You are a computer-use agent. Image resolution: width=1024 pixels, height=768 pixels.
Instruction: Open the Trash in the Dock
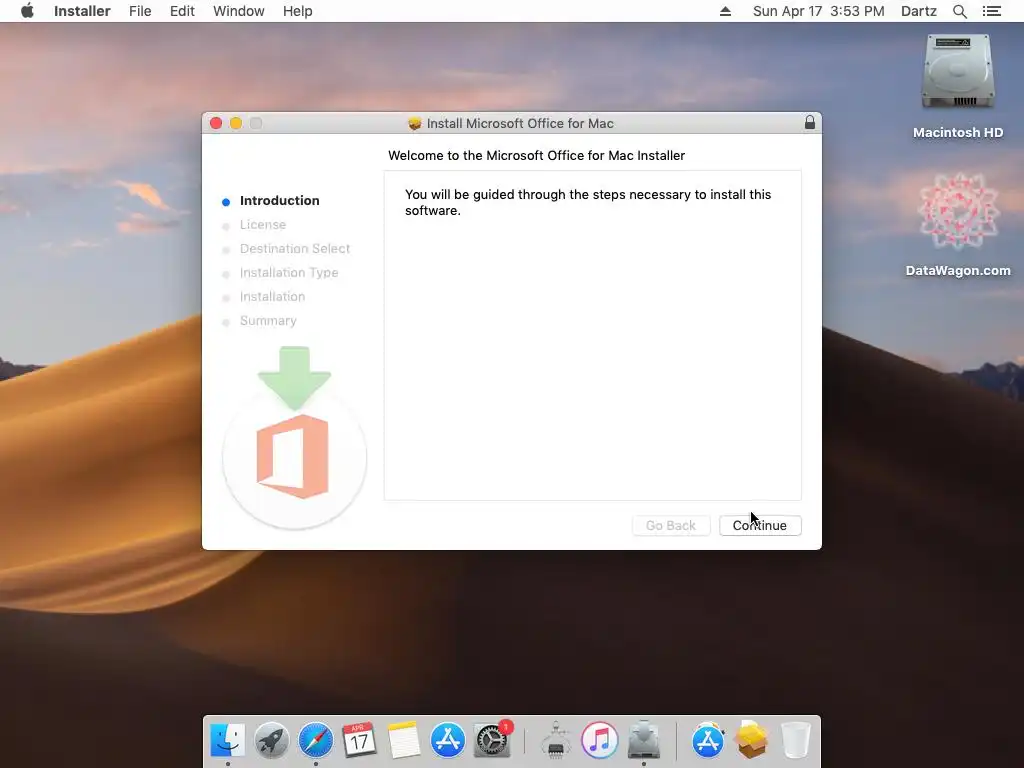pos(796,740)
